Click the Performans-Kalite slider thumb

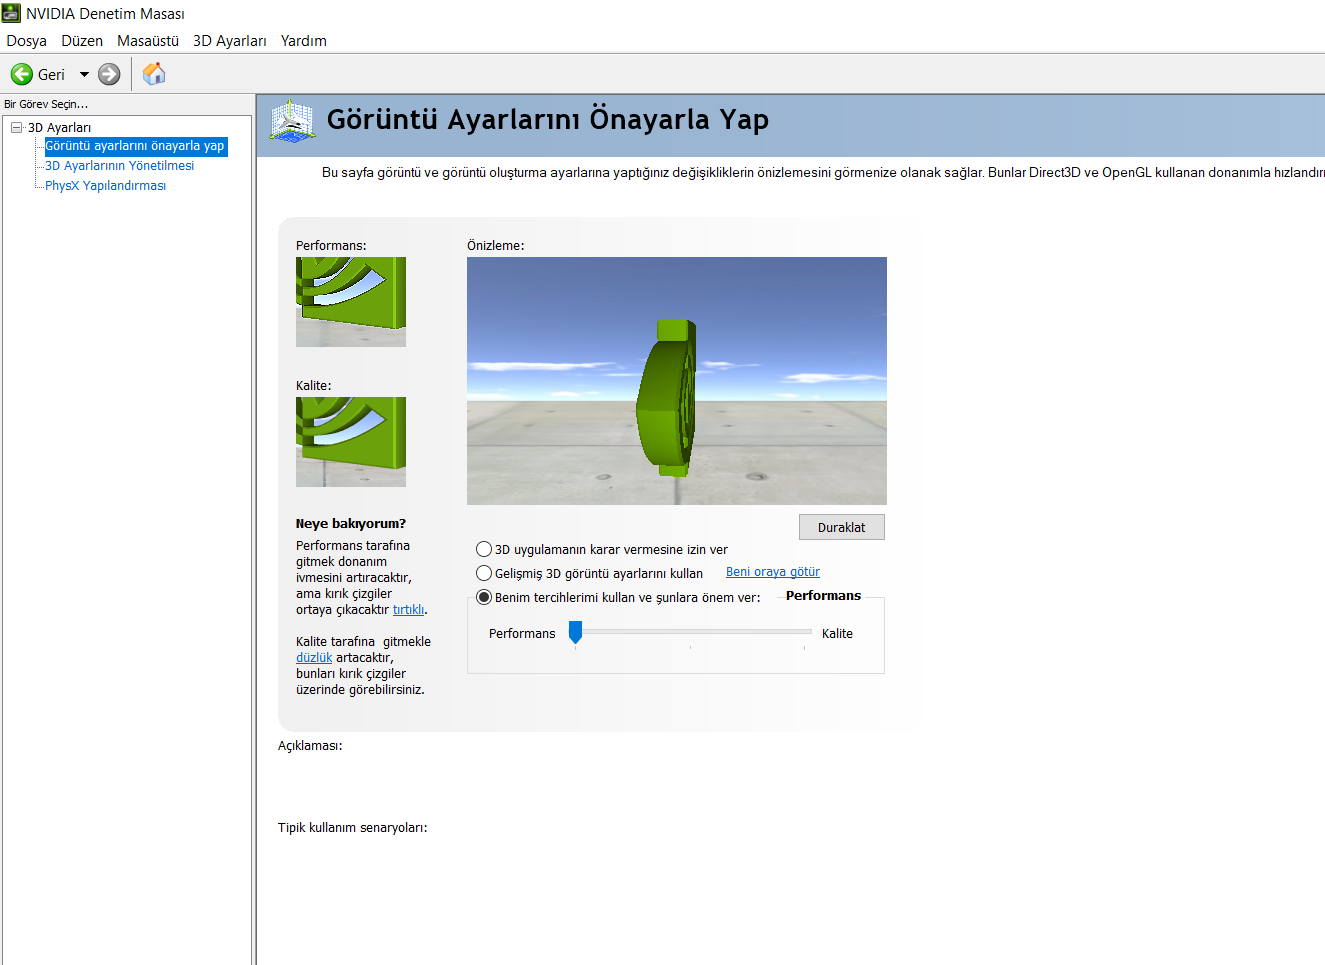pyautogui.click(x=575, y=632)
